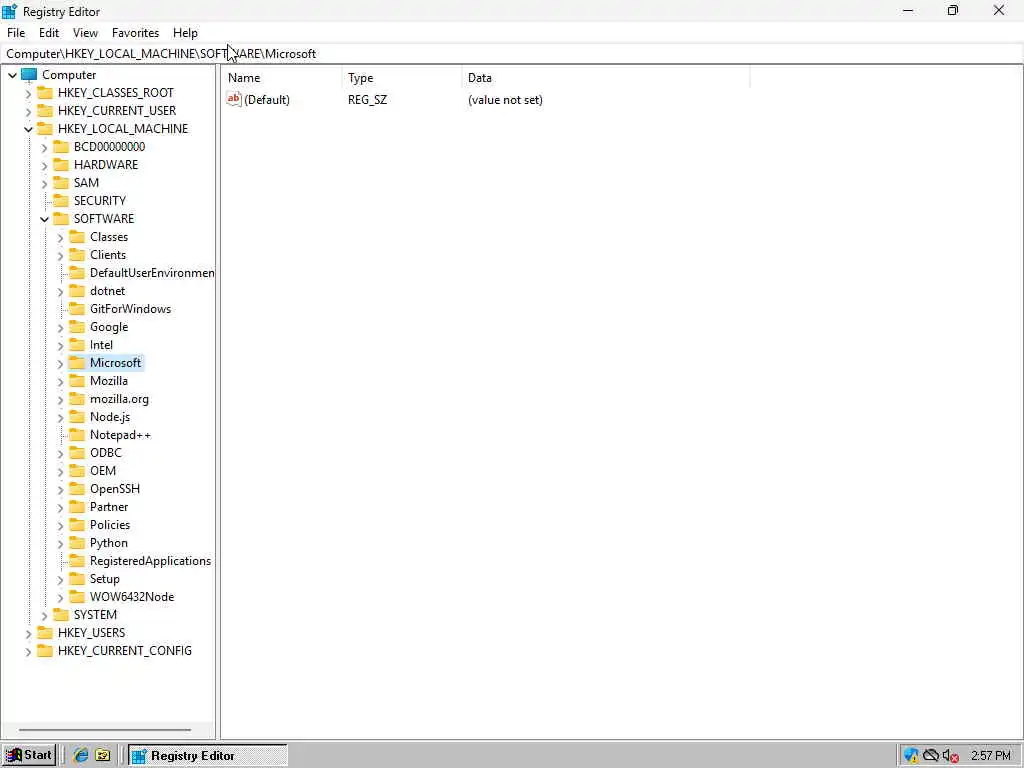Viewport: 1024px width, 768px height.
Task: Click the REG_SZ type cell
Action: (x=368, y=100)
